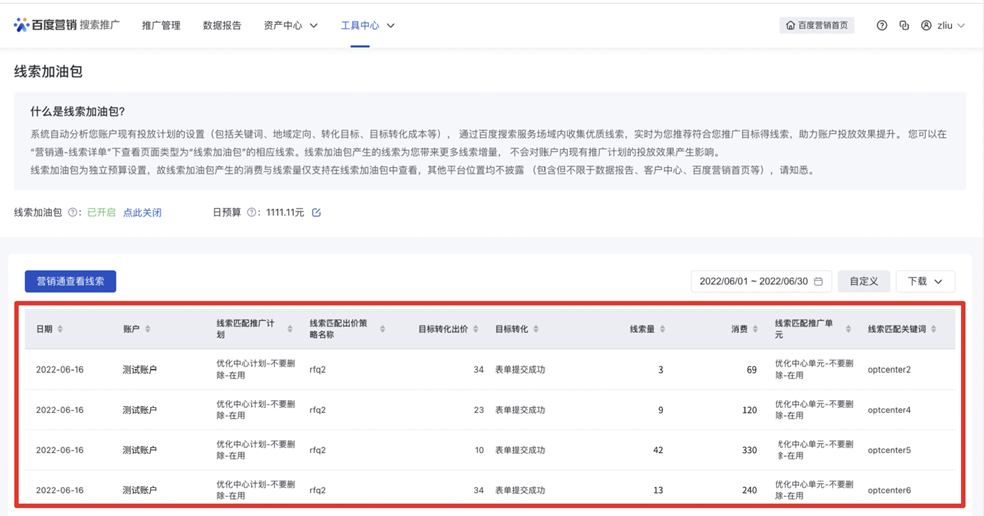Click the 营销通查看线索 button

click(70, 282)
